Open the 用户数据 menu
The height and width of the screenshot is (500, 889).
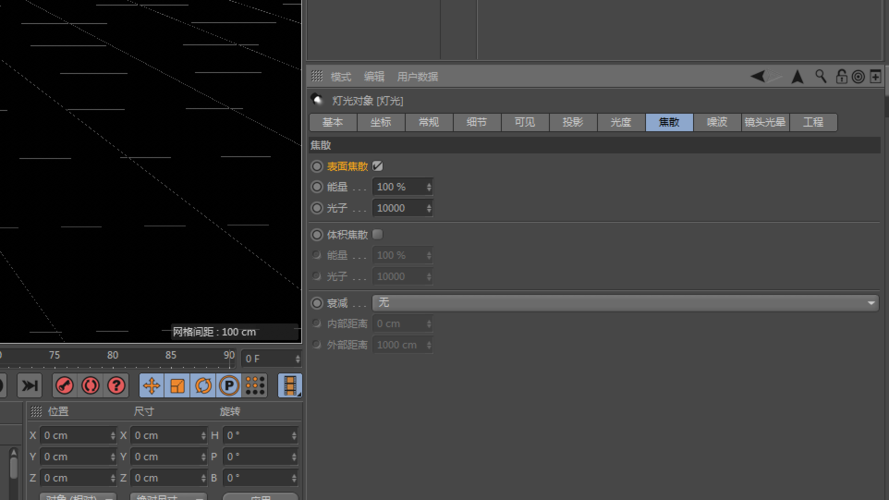(x=417, y=77)
